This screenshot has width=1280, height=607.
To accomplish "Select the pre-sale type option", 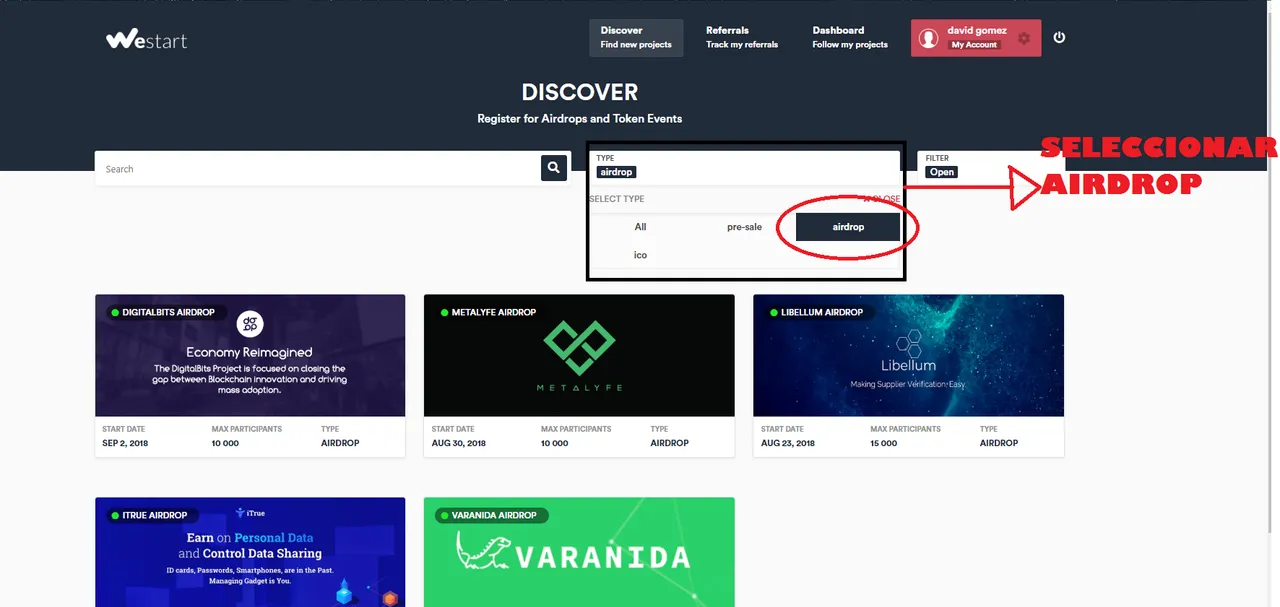I will [x=744, y=227].
